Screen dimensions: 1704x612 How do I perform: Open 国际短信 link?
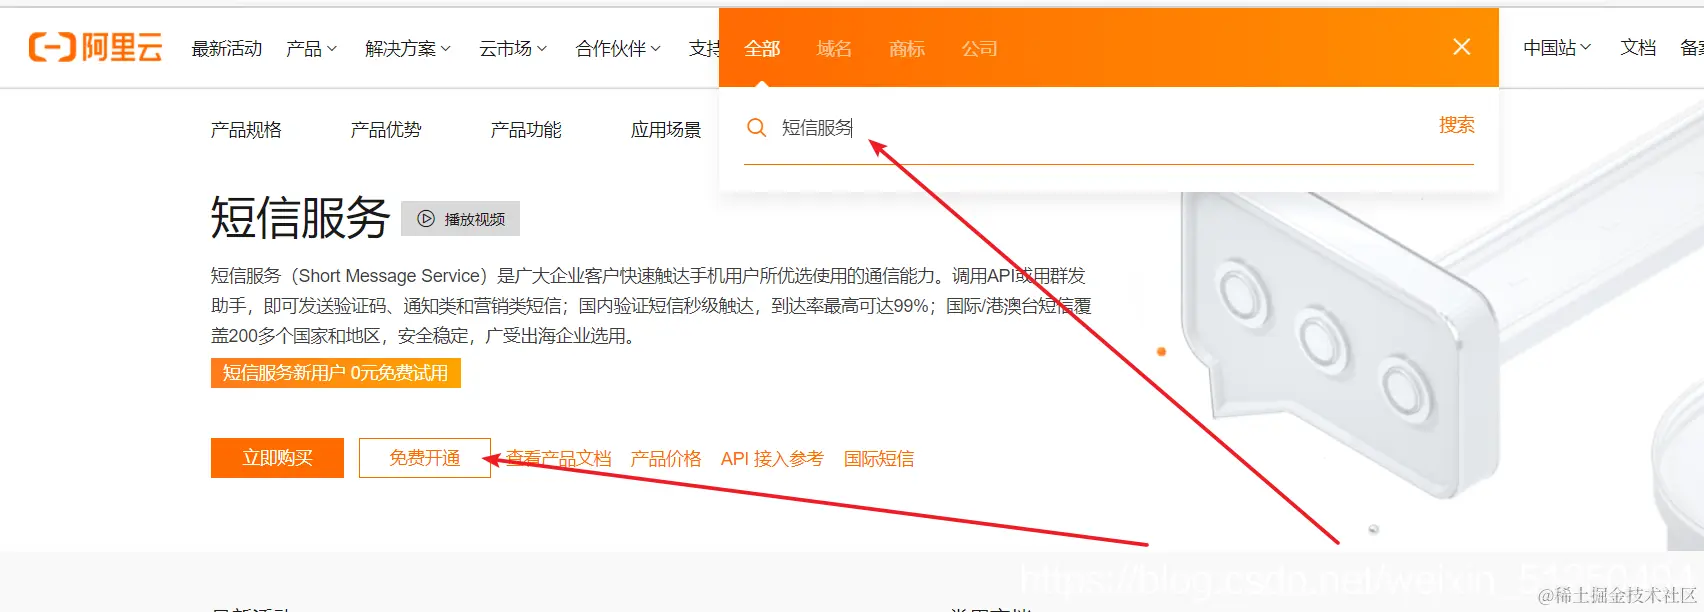click(x=879, y=458)
